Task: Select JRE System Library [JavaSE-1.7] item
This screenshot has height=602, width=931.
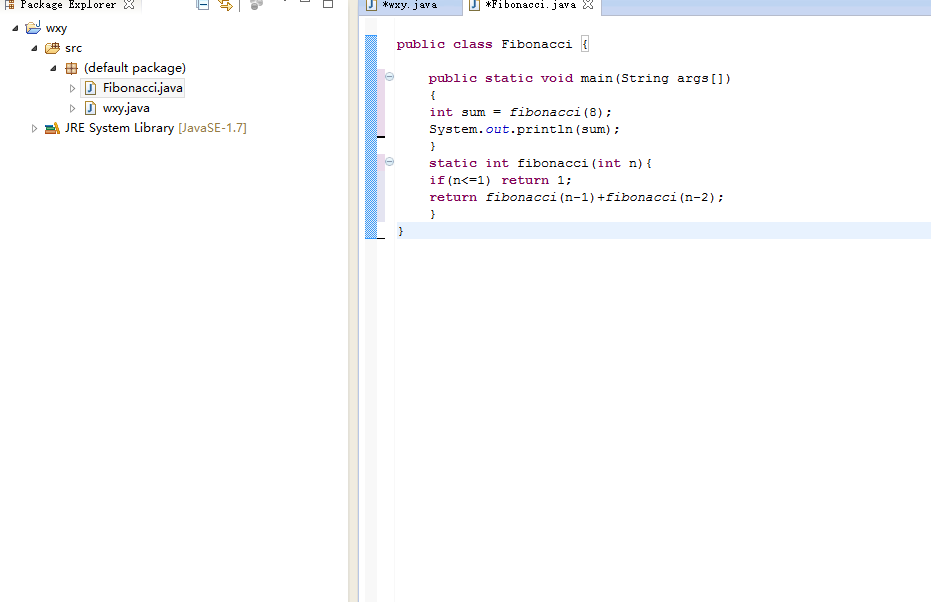Action: [156, 128]
